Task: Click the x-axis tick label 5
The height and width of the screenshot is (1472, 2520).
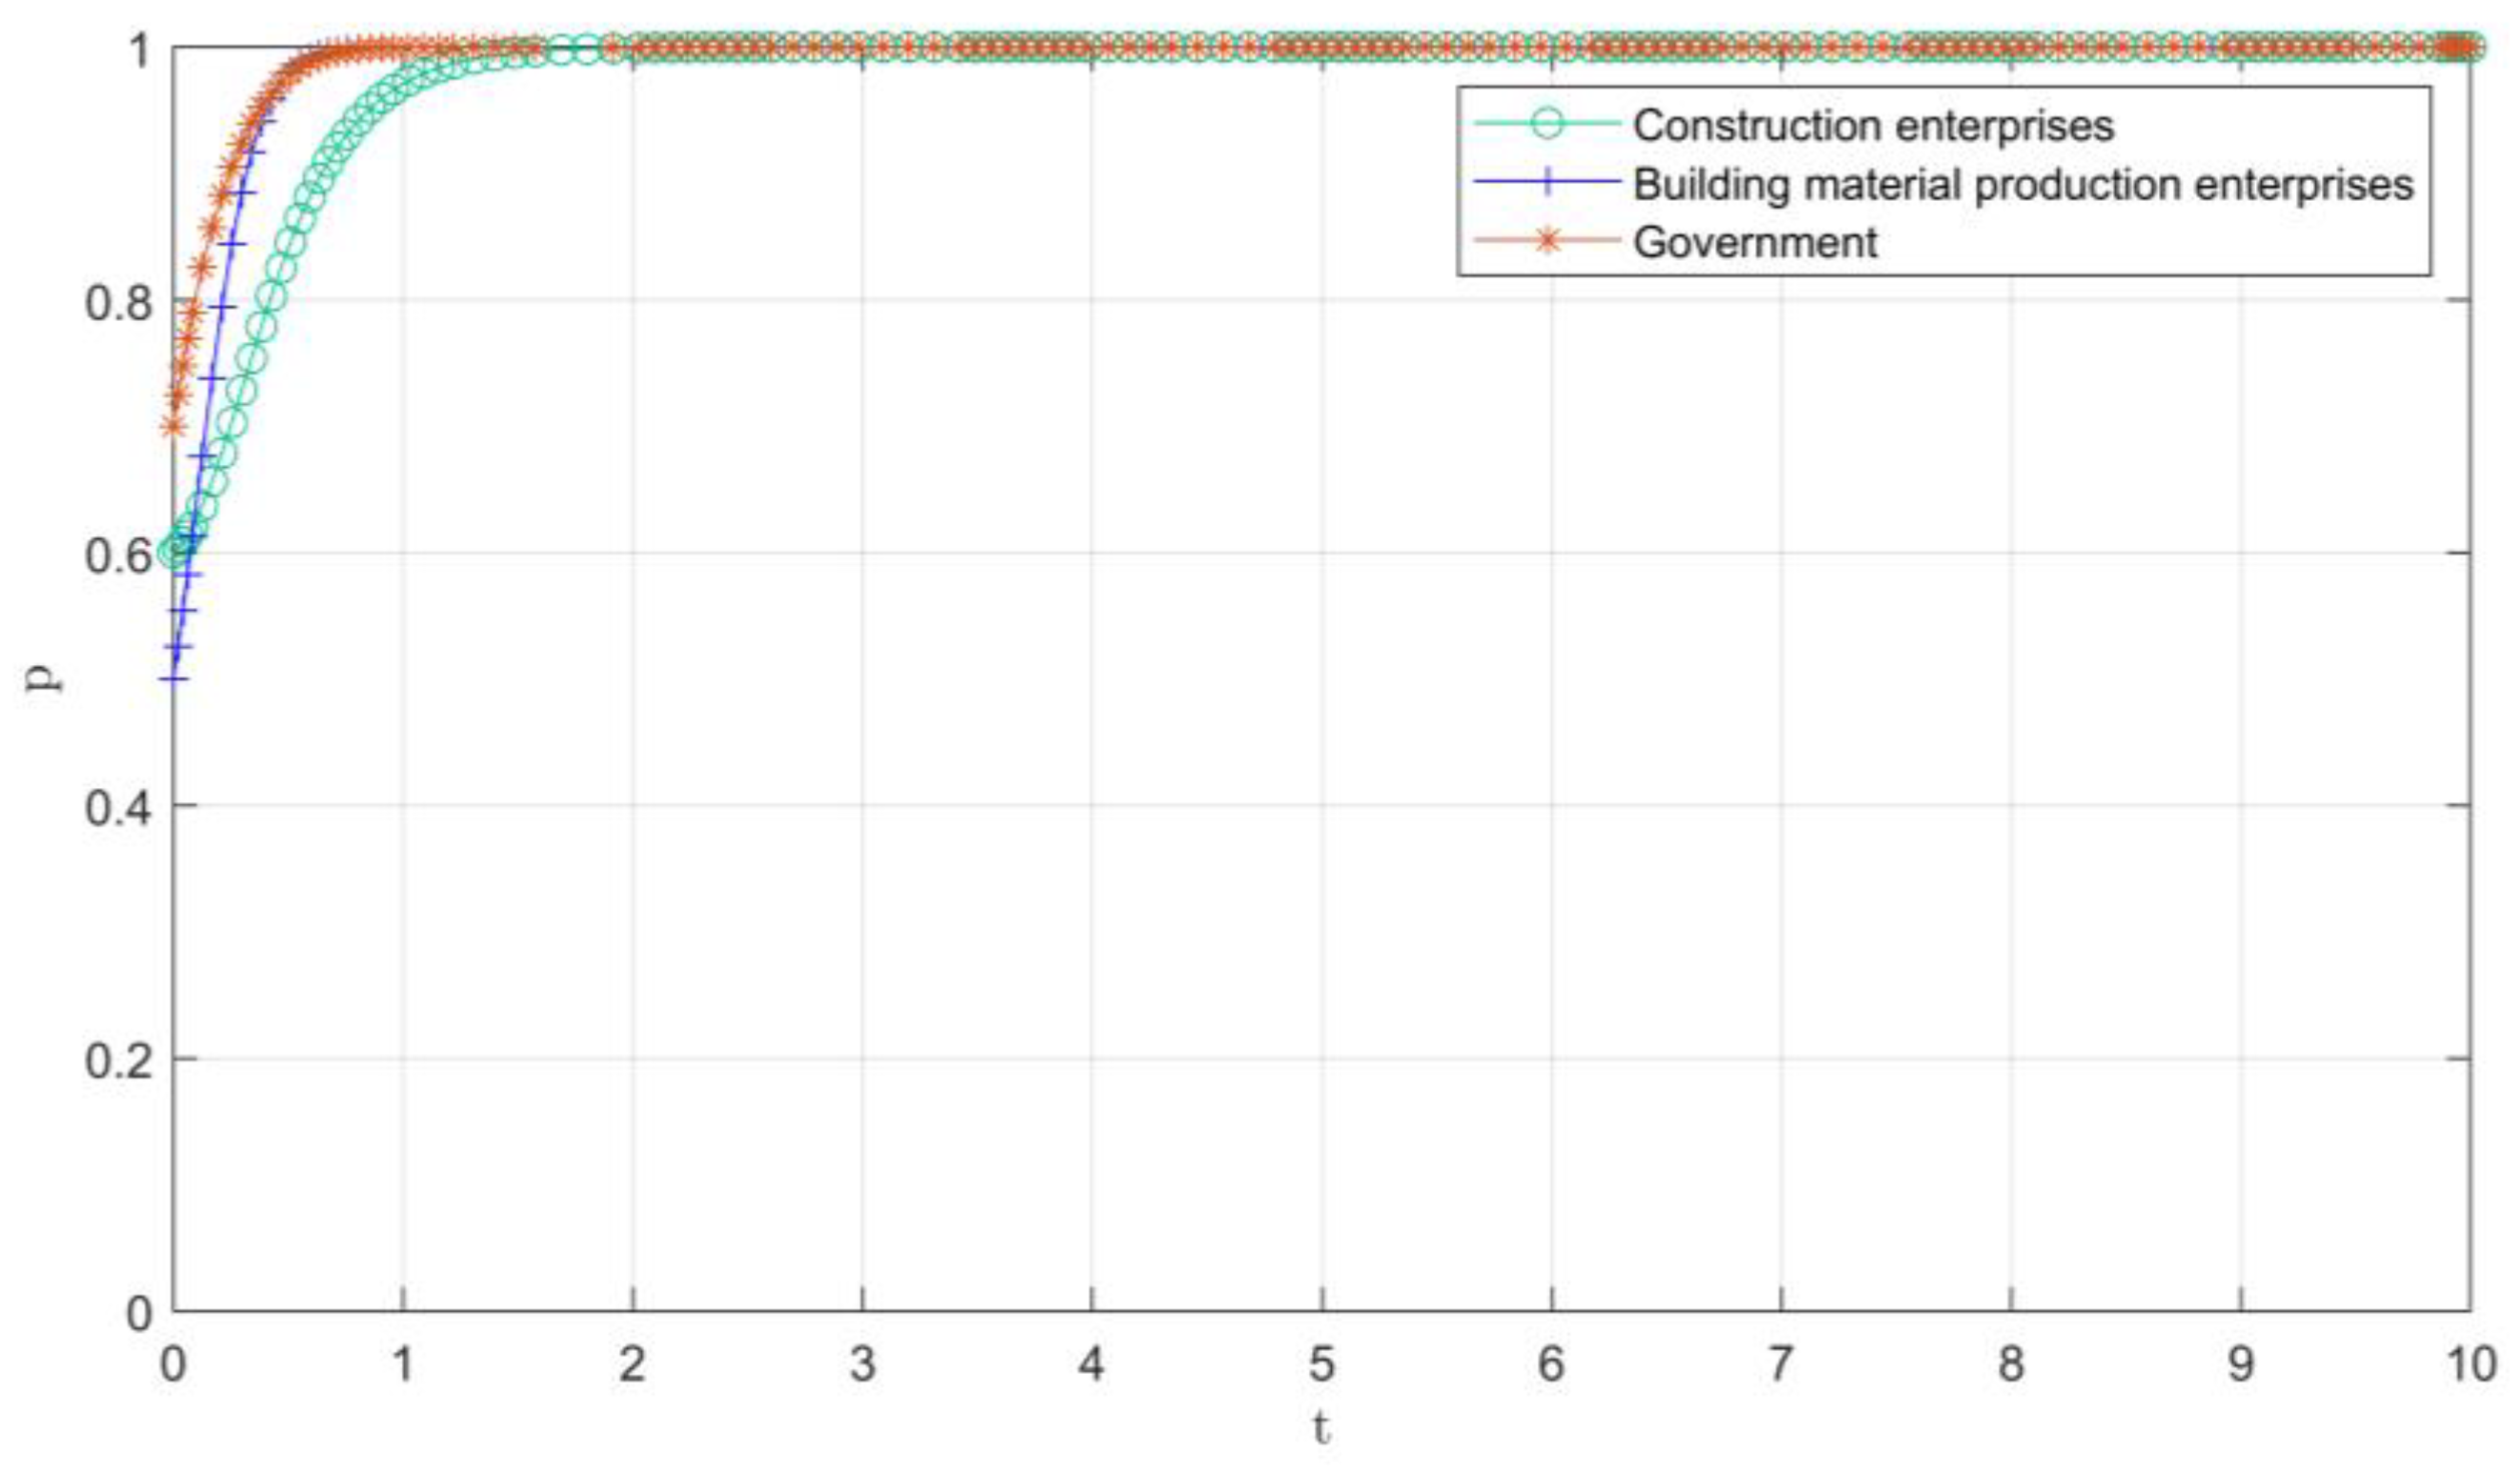Action: pos(1321,1364)
